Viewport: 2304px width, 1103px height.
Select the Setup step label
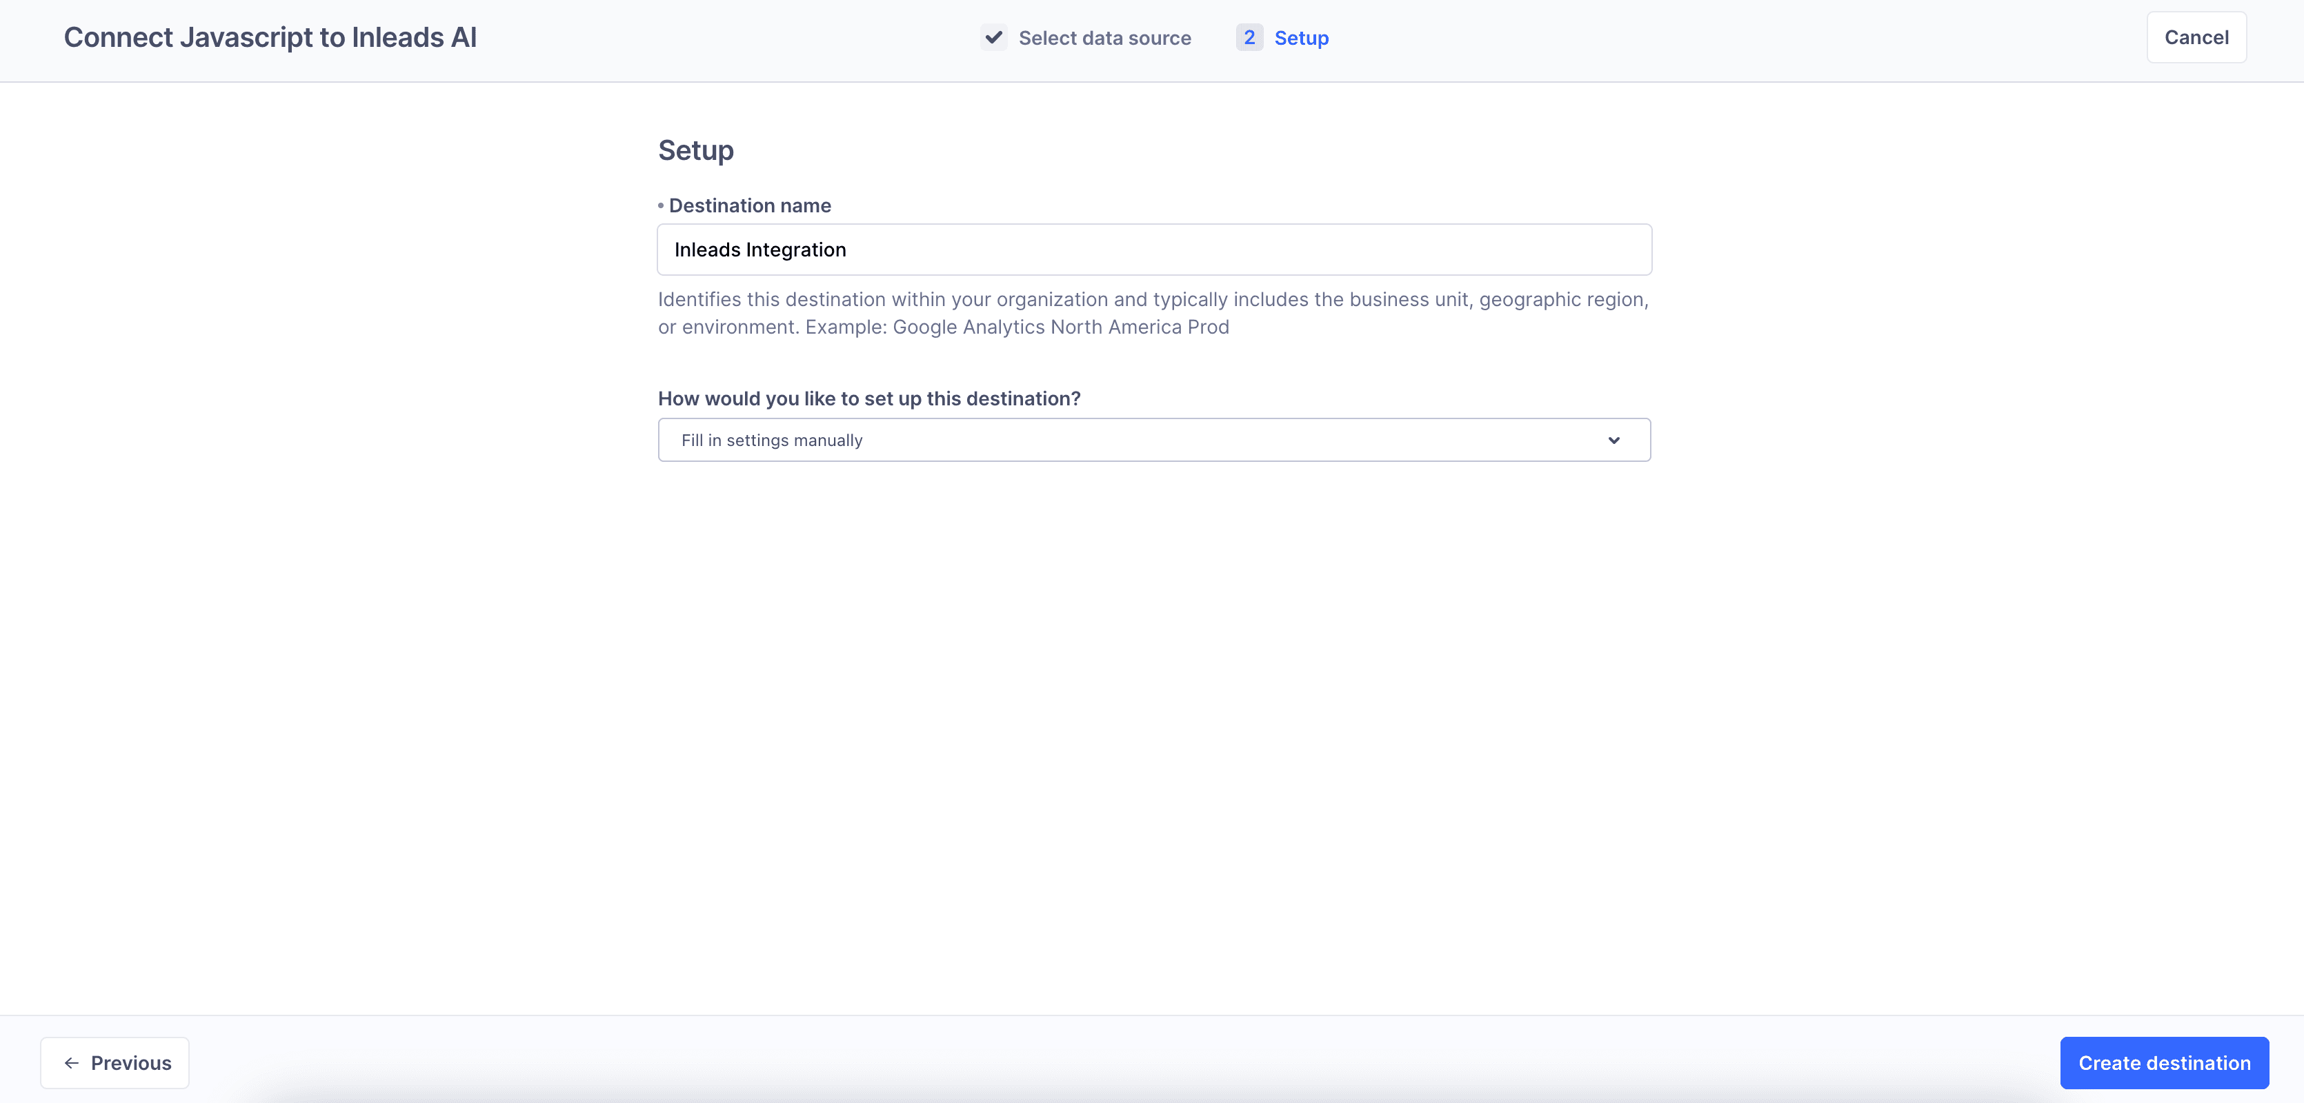click(x=1301, y=38)
